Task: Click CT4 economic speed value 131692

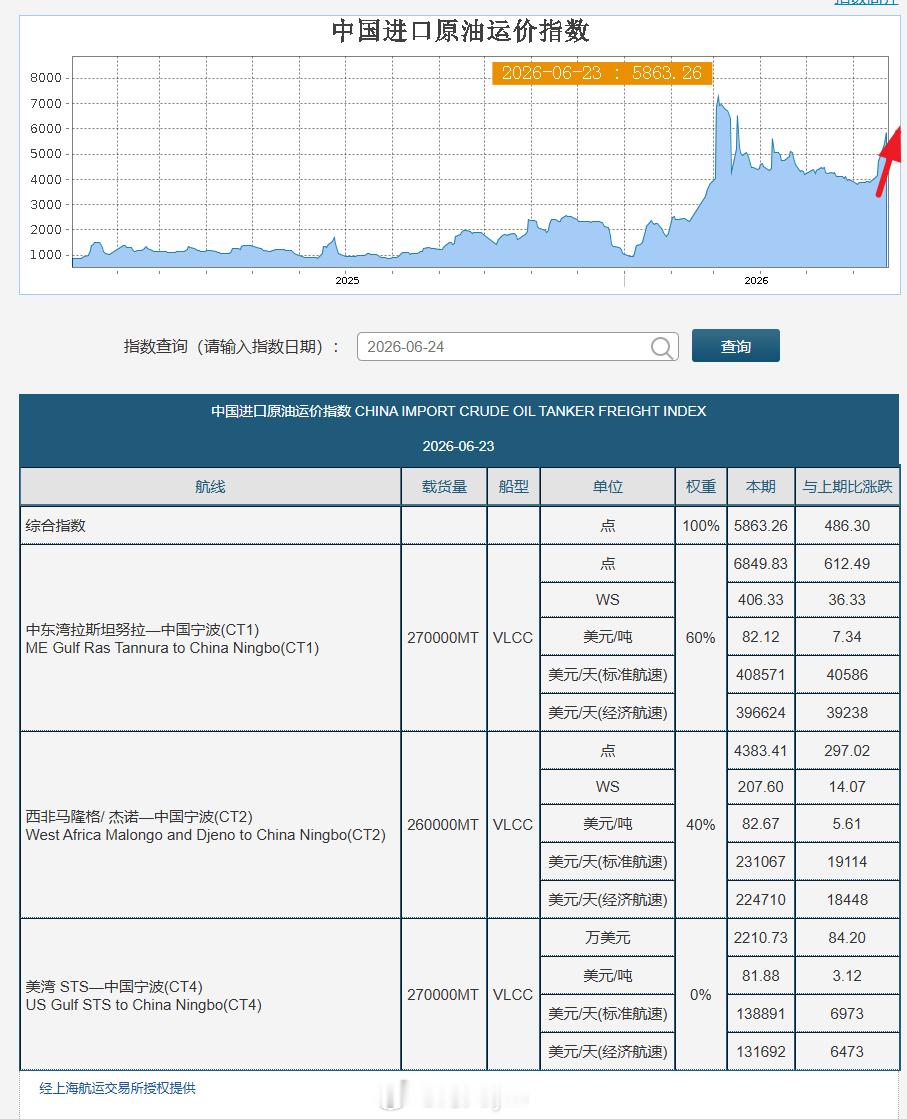Action: 761,1052
